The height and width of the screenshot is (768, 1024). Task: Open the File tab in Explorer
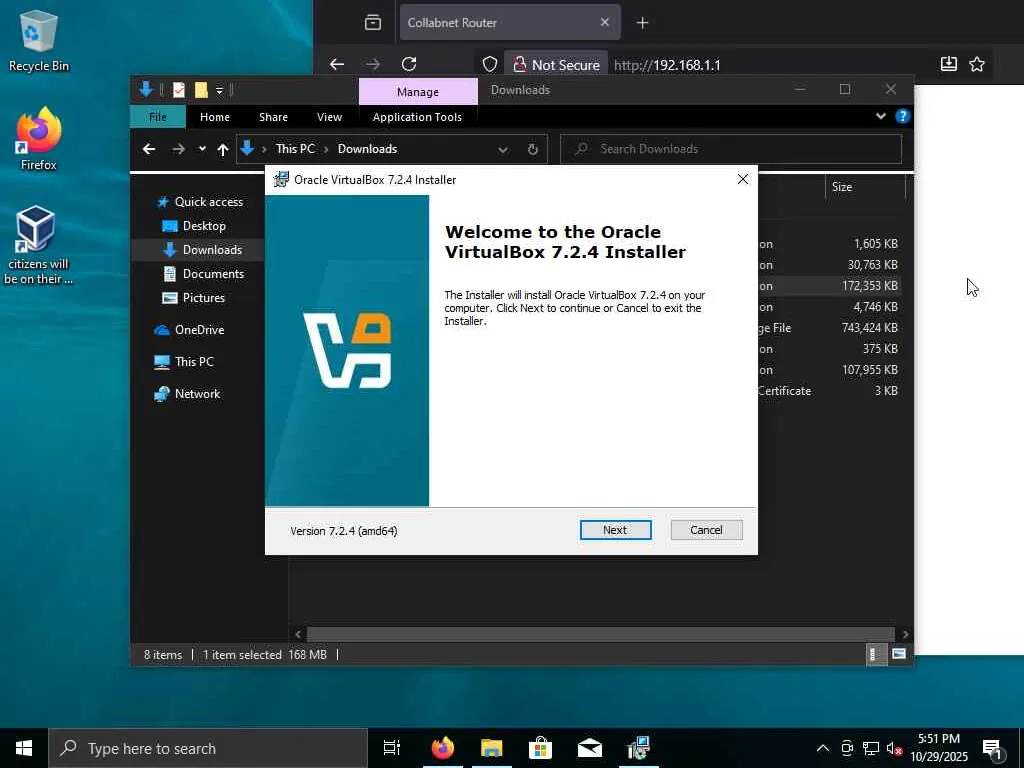[x=158, y=117]
